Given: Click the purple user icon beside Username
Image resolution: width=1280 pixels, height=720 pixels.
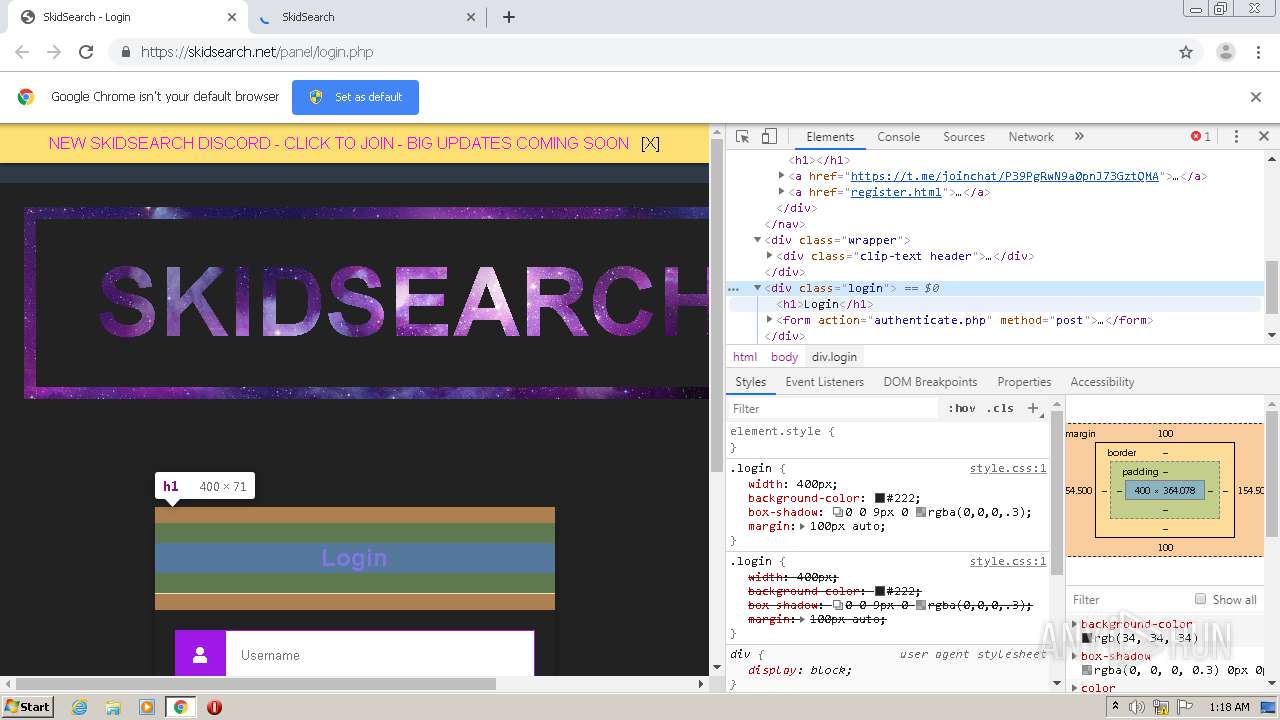Looking at the screenshot, I should [200, 655].
